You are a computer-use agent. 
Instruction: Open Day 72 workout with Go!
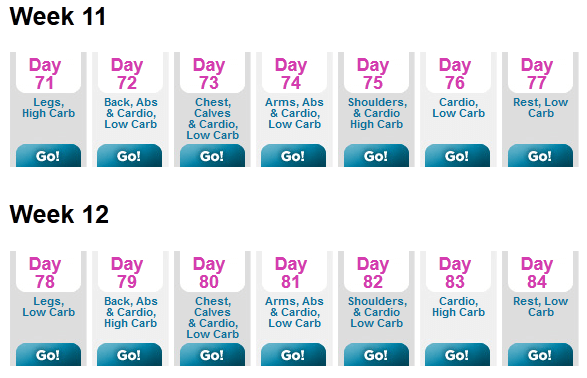pos(130,156)
